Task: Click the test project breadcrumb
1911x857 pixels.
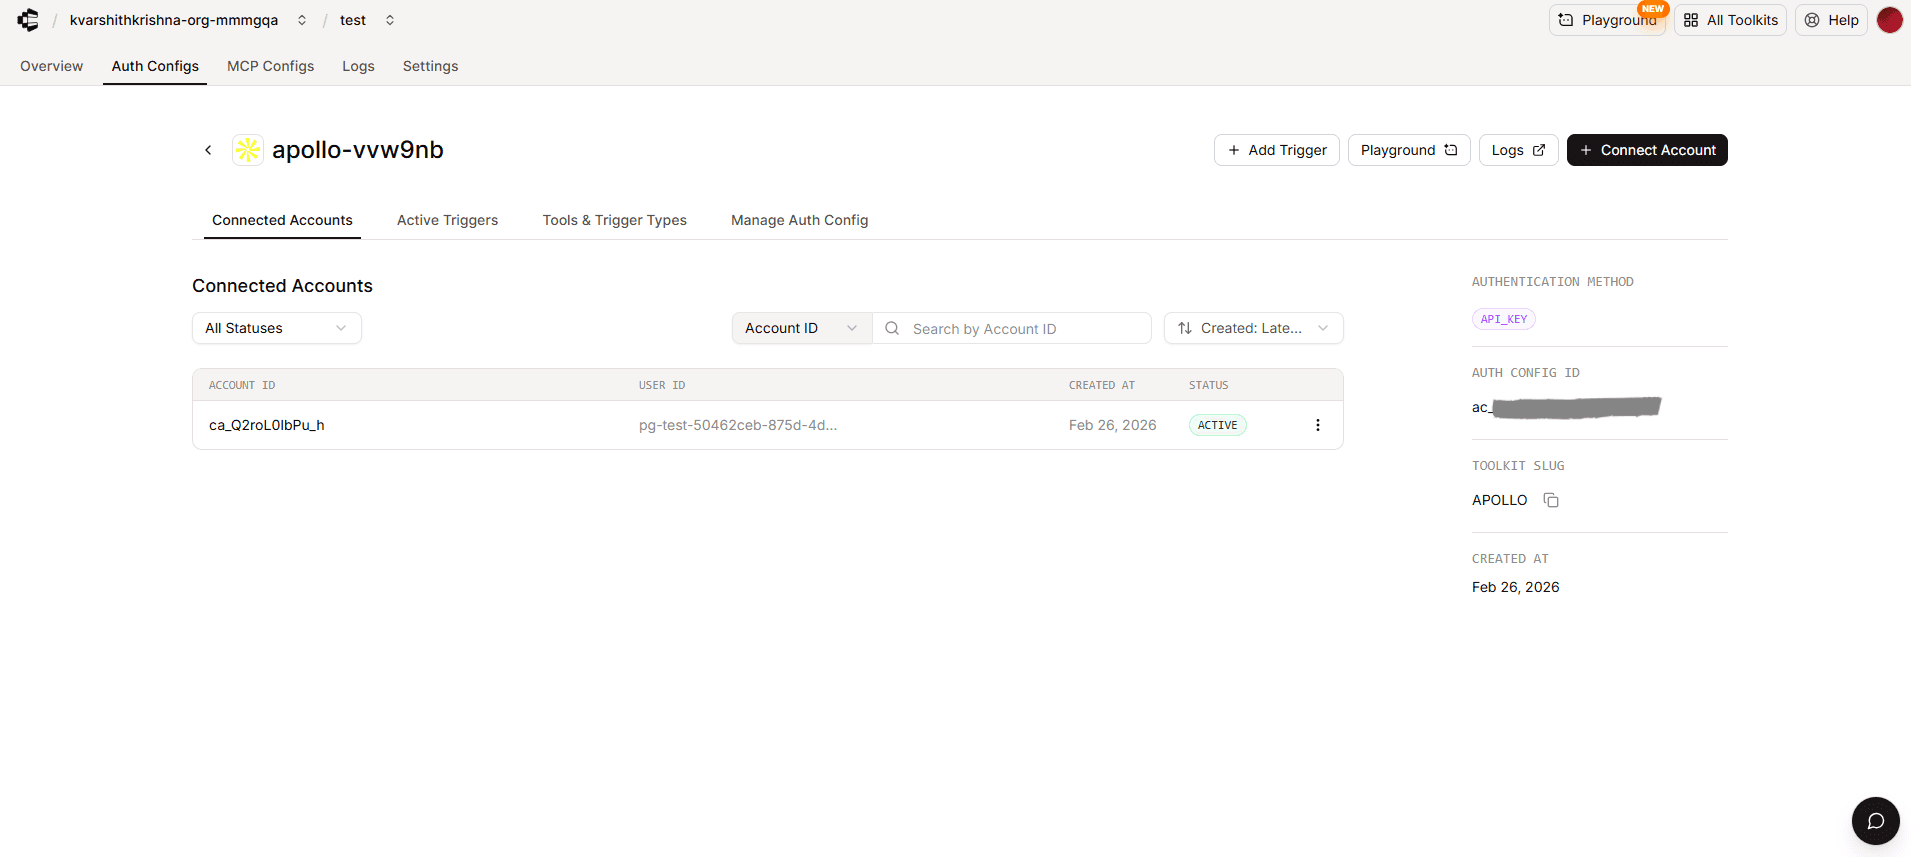Action: point(353,20)
